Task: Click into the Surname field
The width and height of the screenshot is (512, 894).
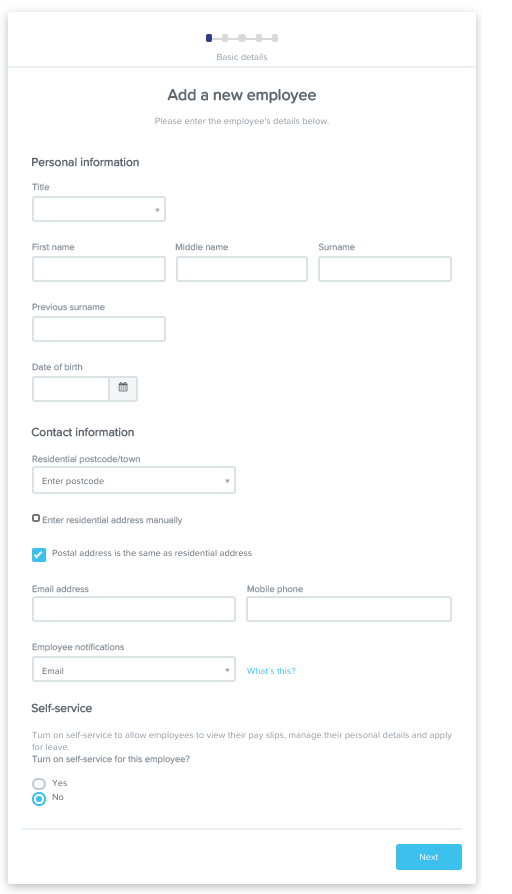Action: [385, 269]
